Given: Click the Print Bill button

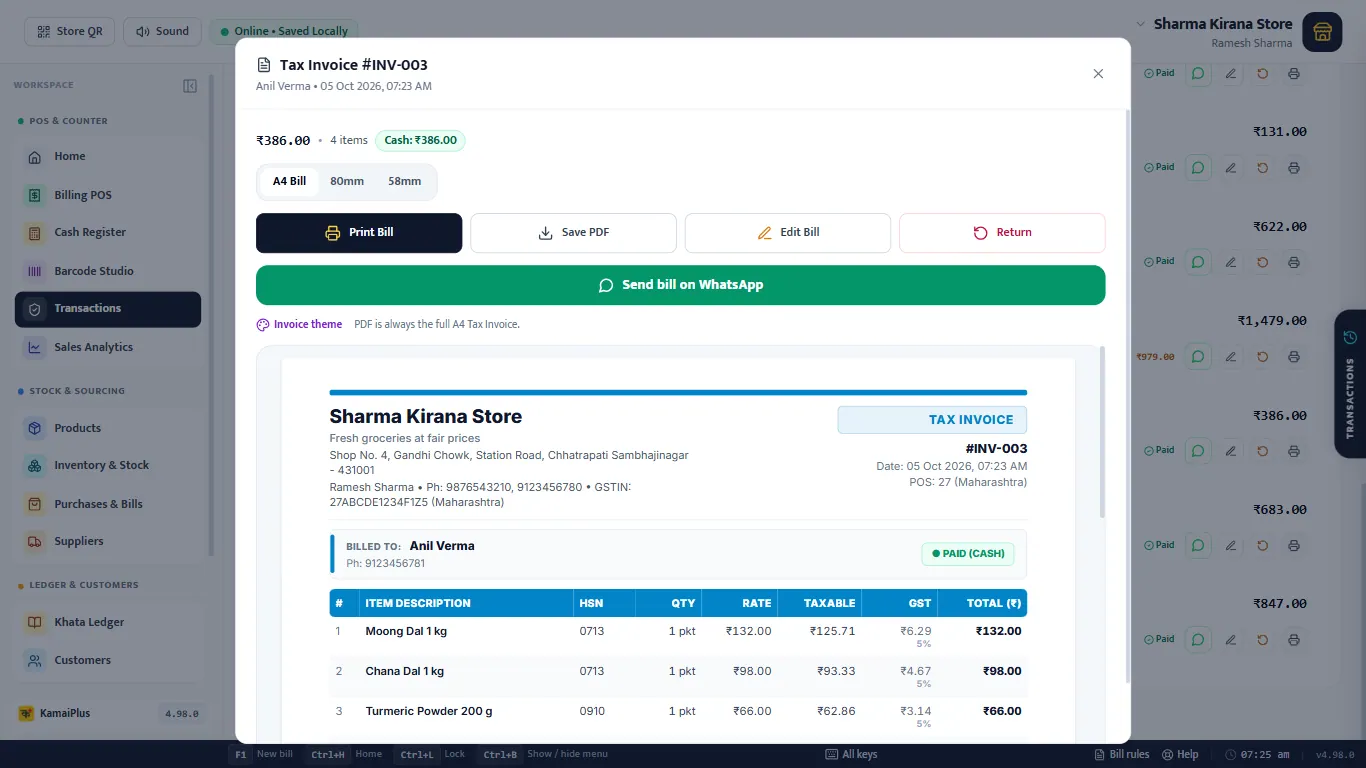Looking at the screenshot, I should [x=359, y=233].
